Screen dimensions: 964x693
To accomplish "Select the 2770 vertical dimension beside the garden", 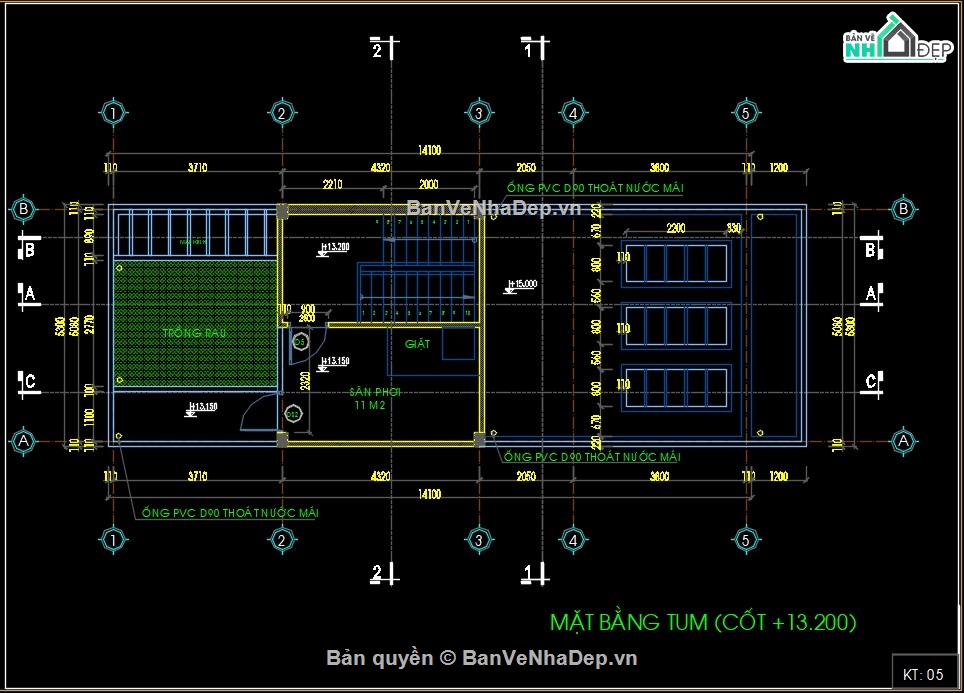I will click(90, 324).
